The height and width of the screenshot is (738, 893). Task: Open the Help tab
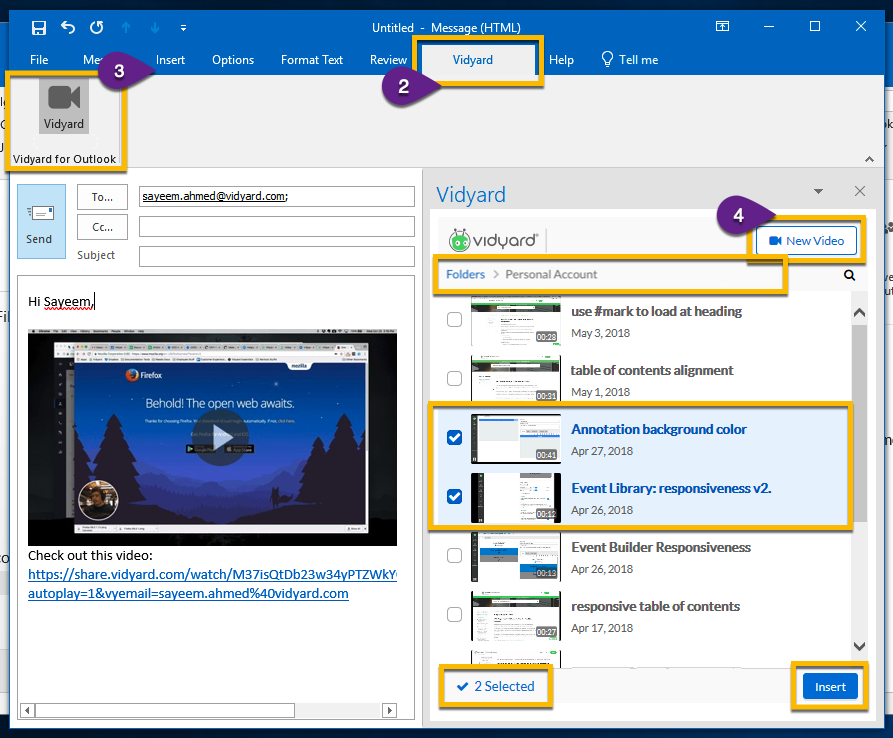(x=561, y=60)
